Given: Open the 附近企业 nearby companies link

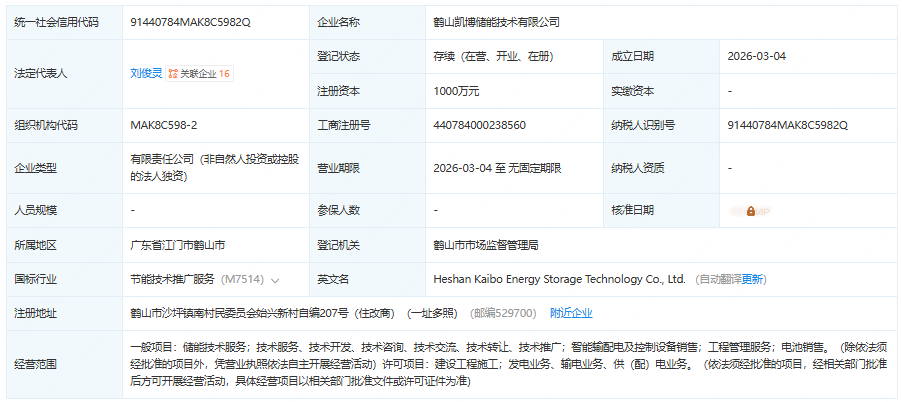Looking at the screenshot, I should tap(571, 313).
